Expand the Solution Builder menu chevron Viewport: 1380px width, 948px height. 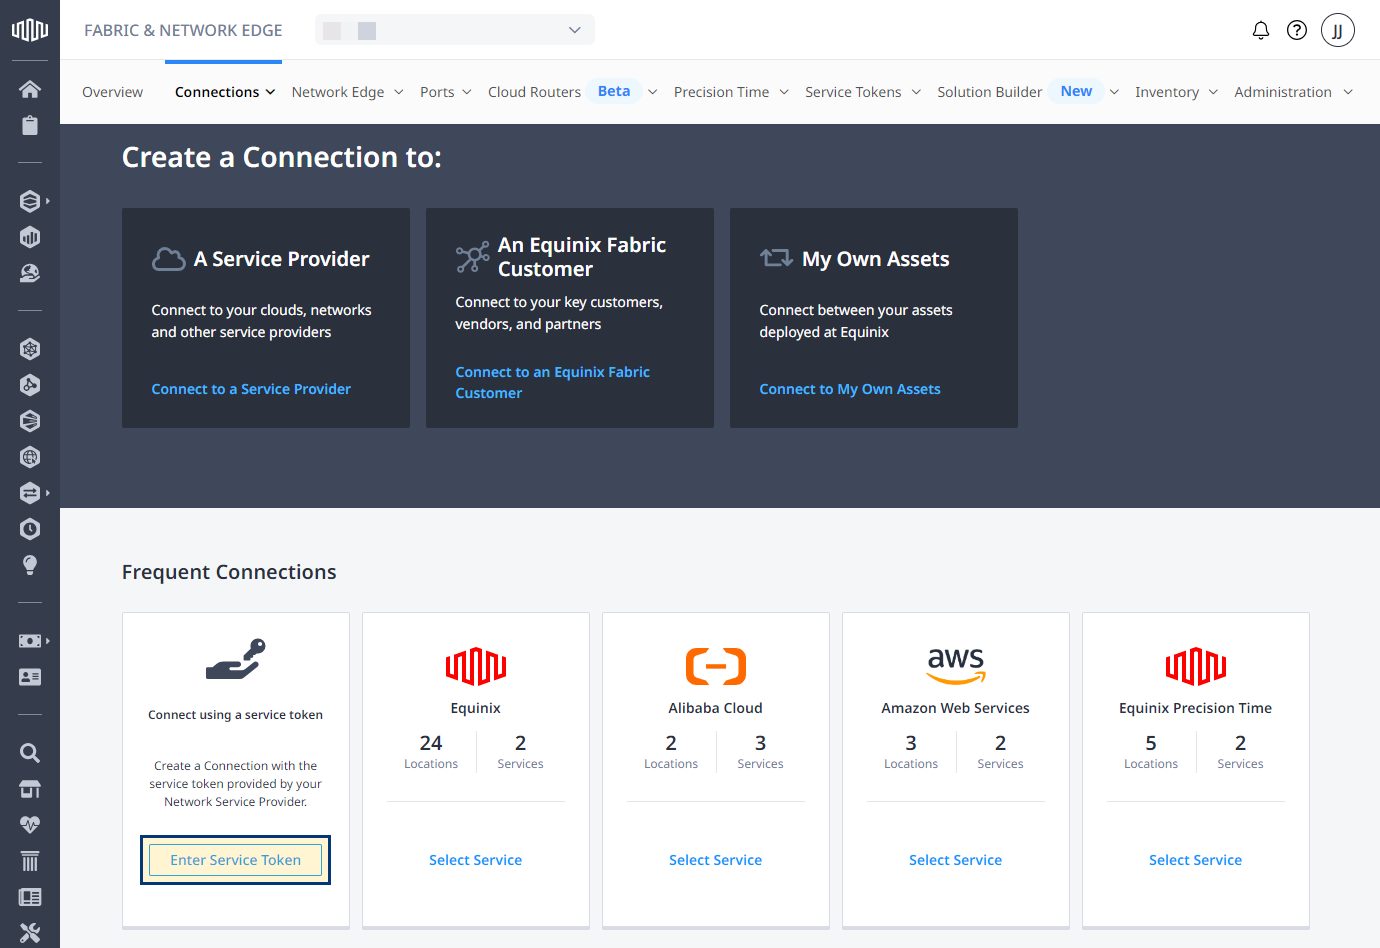tap(1114, 92)
